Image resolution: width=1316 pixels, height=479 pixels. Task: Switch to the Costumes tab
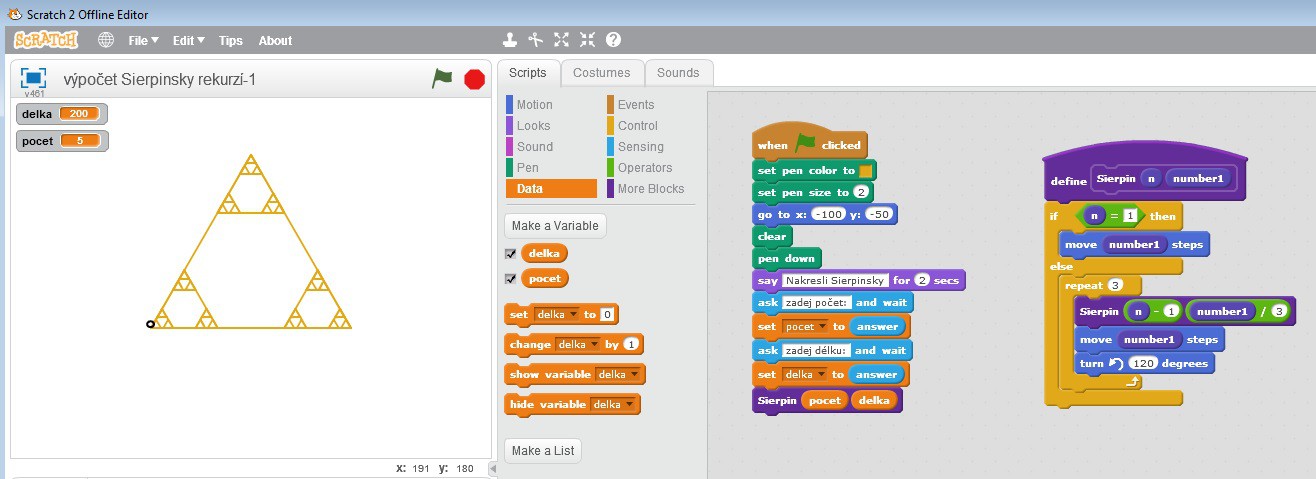(601, 73)
